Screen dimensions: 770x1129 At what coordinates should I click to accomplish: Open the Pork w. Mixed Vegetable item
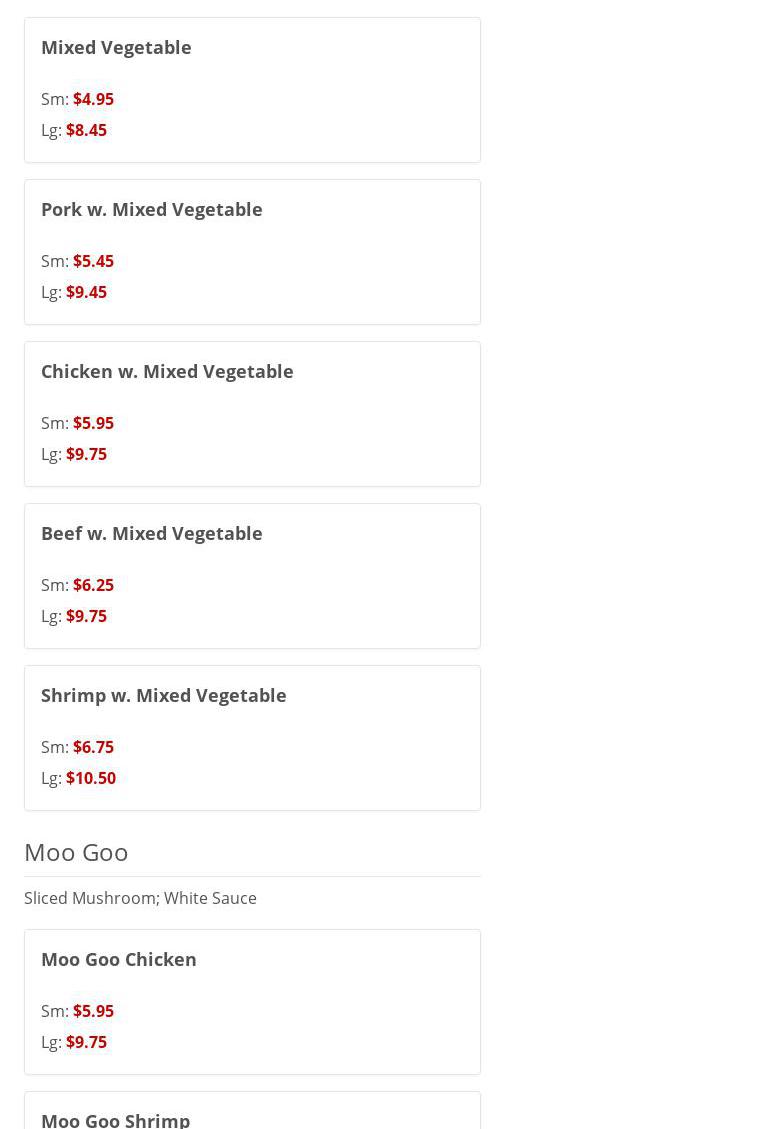pyautogui.click(x=151, y=209)
